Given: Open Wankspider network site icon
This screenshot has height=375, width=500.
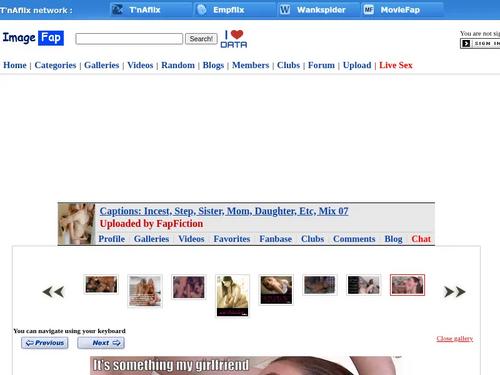Looking at the screenshot, I should 285,10.
